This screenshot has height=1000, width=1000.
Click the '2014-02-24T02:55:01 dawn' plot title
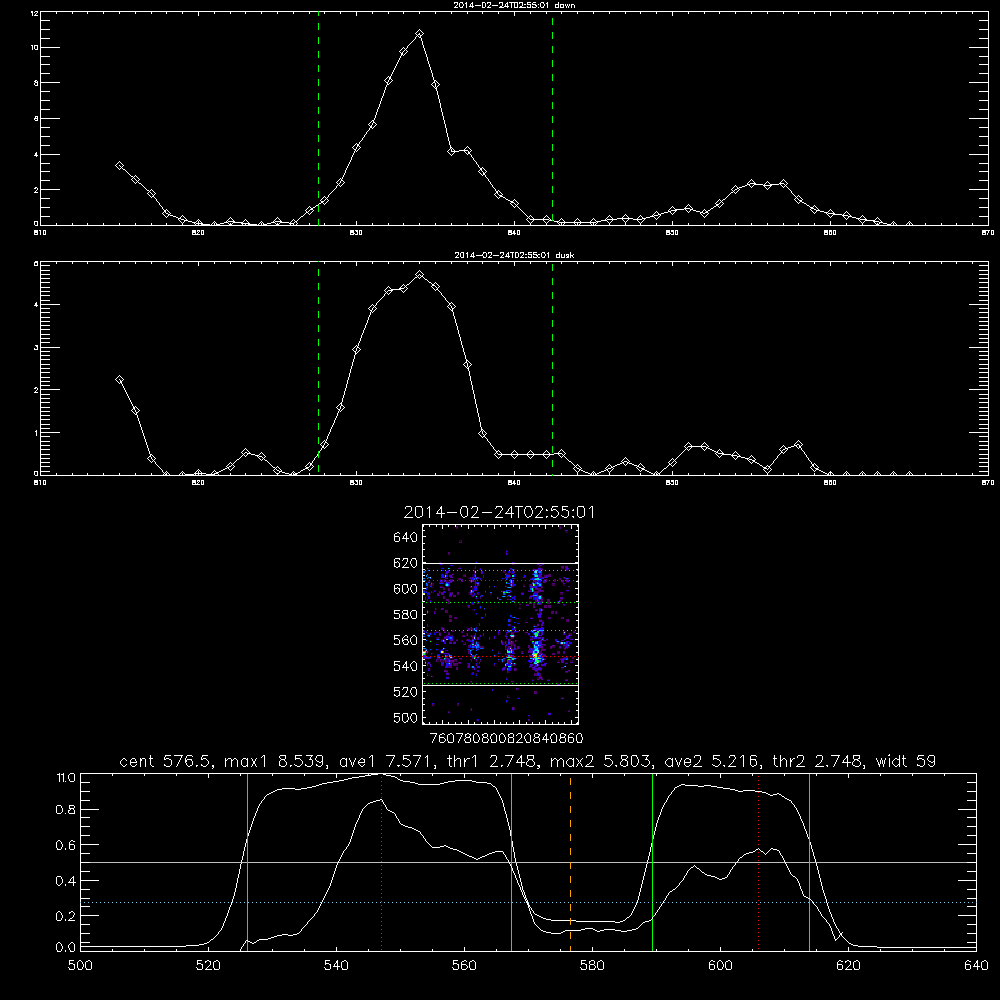pyautogui.click(x=515, y=5)
